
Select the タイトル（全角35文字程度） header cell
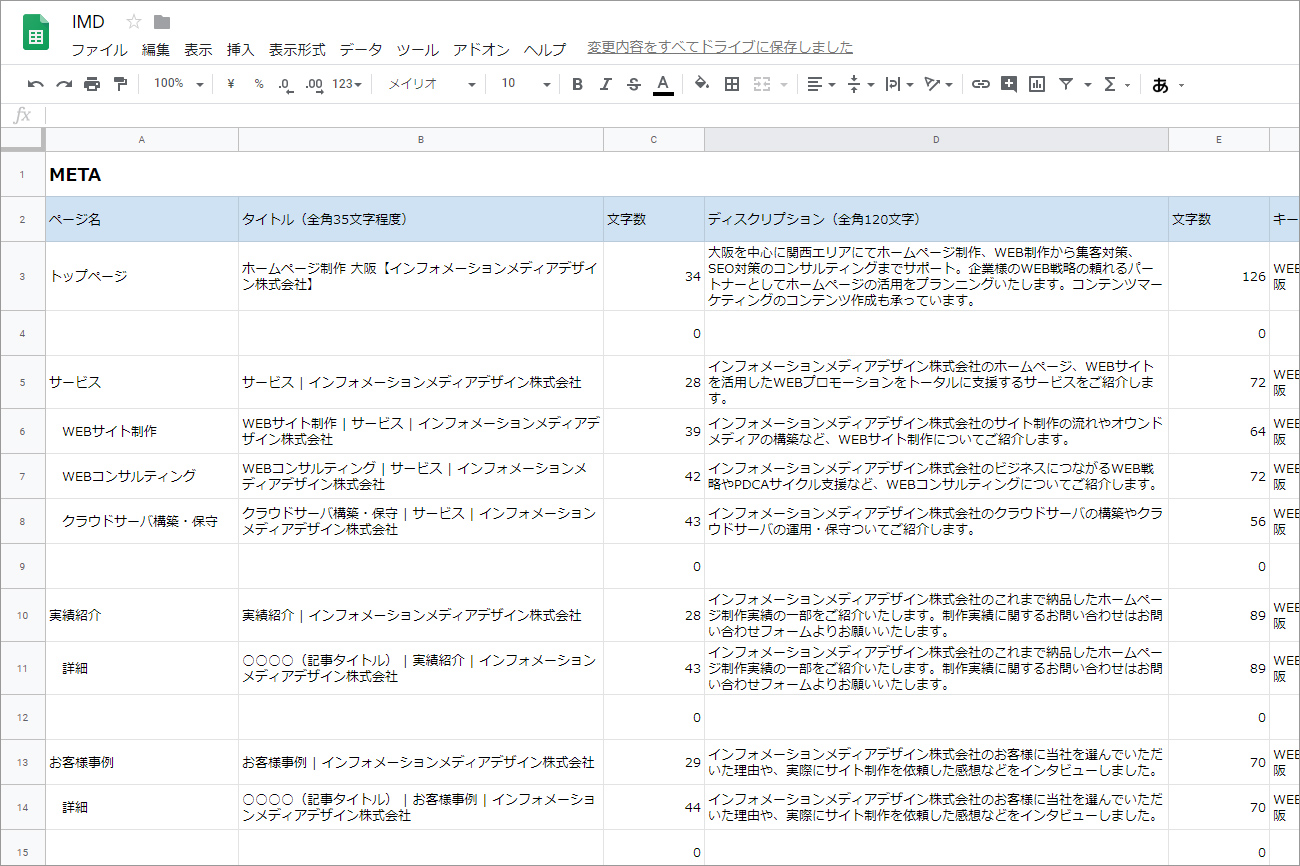(x=421, y=219)
